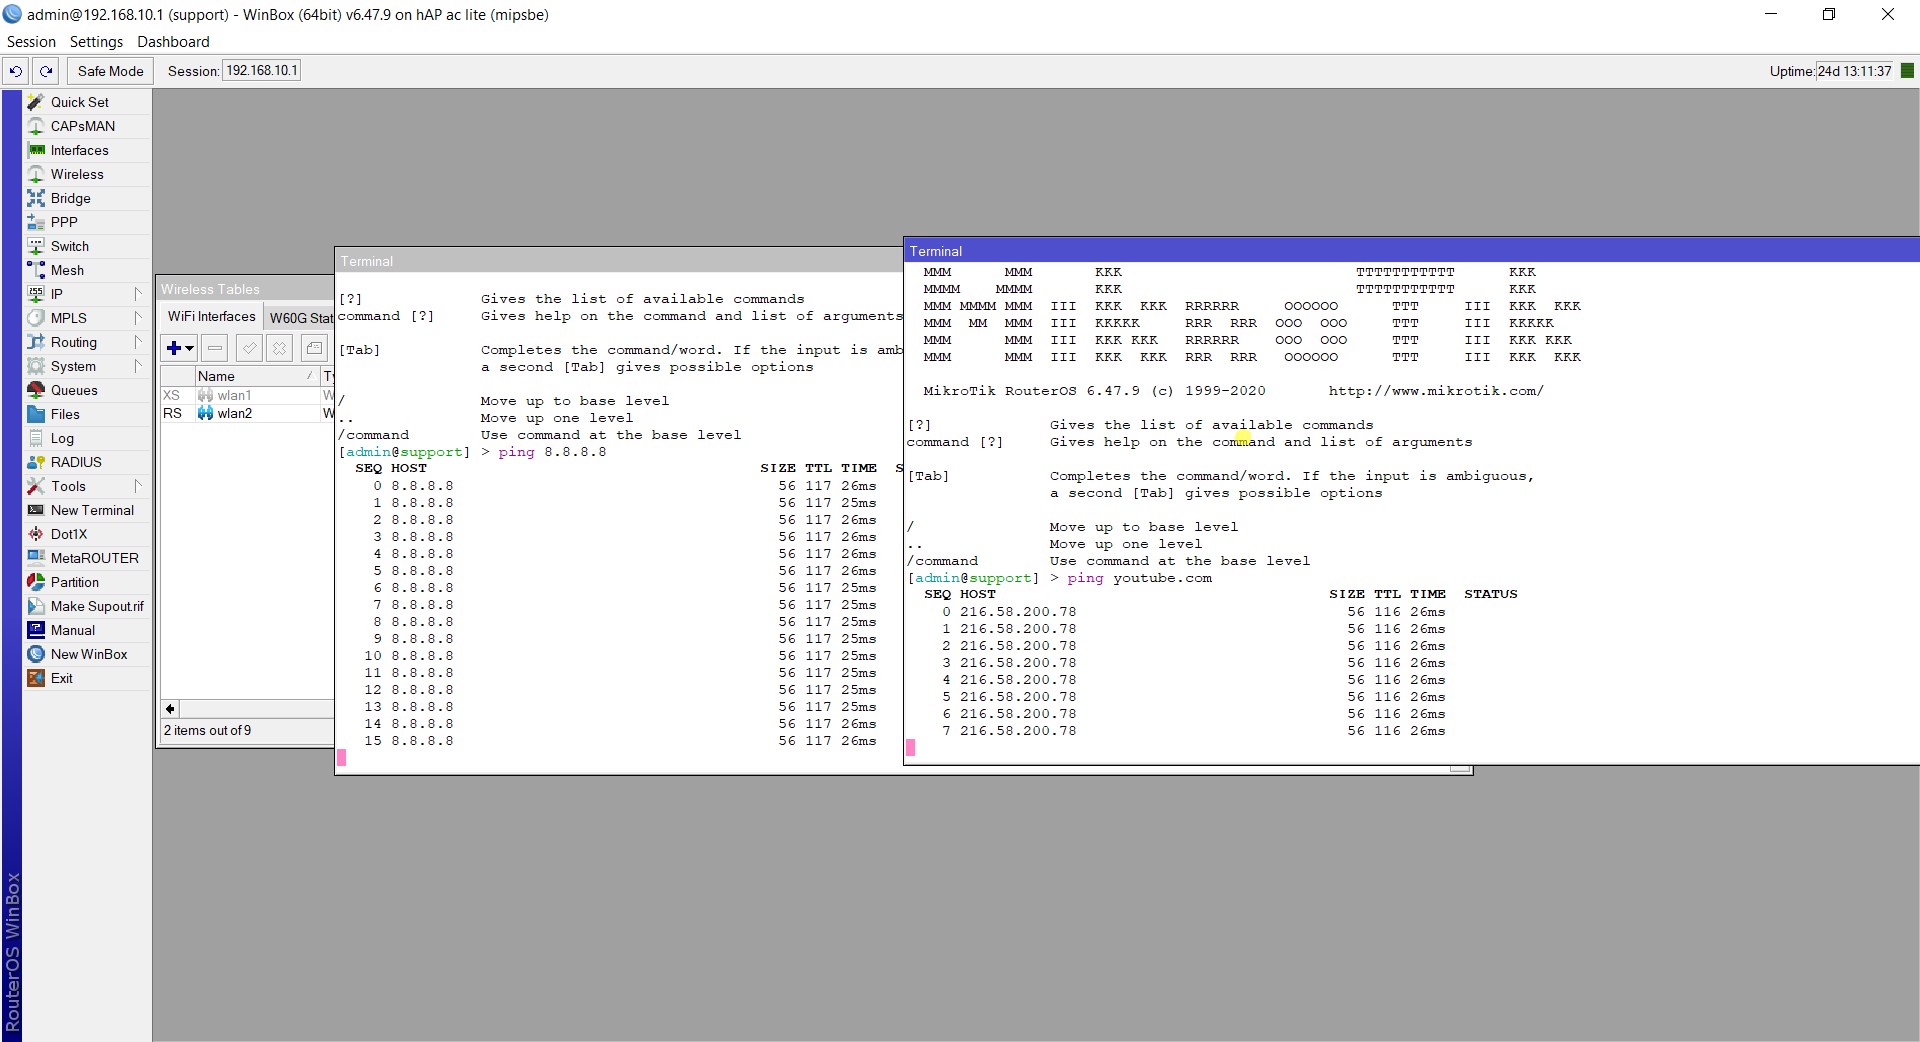Open Dot1X menu
The width and height of the screenshot is (1920, 1042).
click(x=69, y=534)
